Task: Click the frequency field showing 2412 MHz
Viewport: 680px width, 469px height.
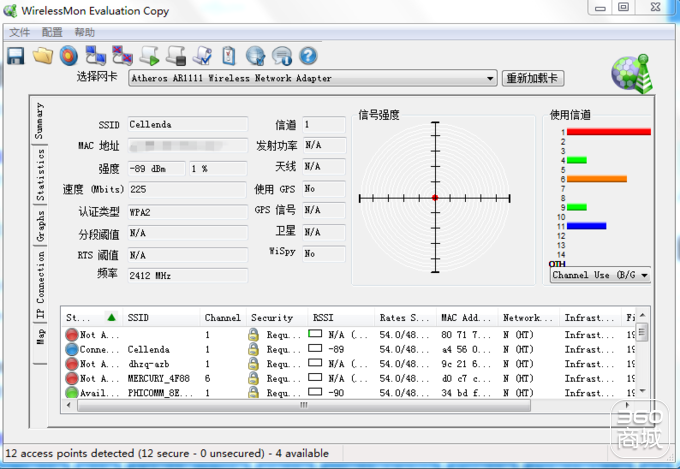Action: click(x=187, y=275)
